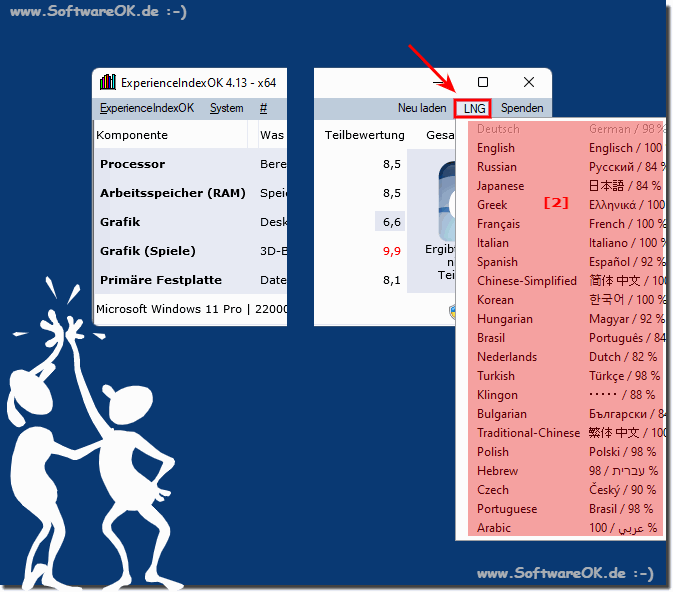This screenshot has width=673, height=592.
Task: Select Deutsch language entry
Action: (x=567, y=129)
